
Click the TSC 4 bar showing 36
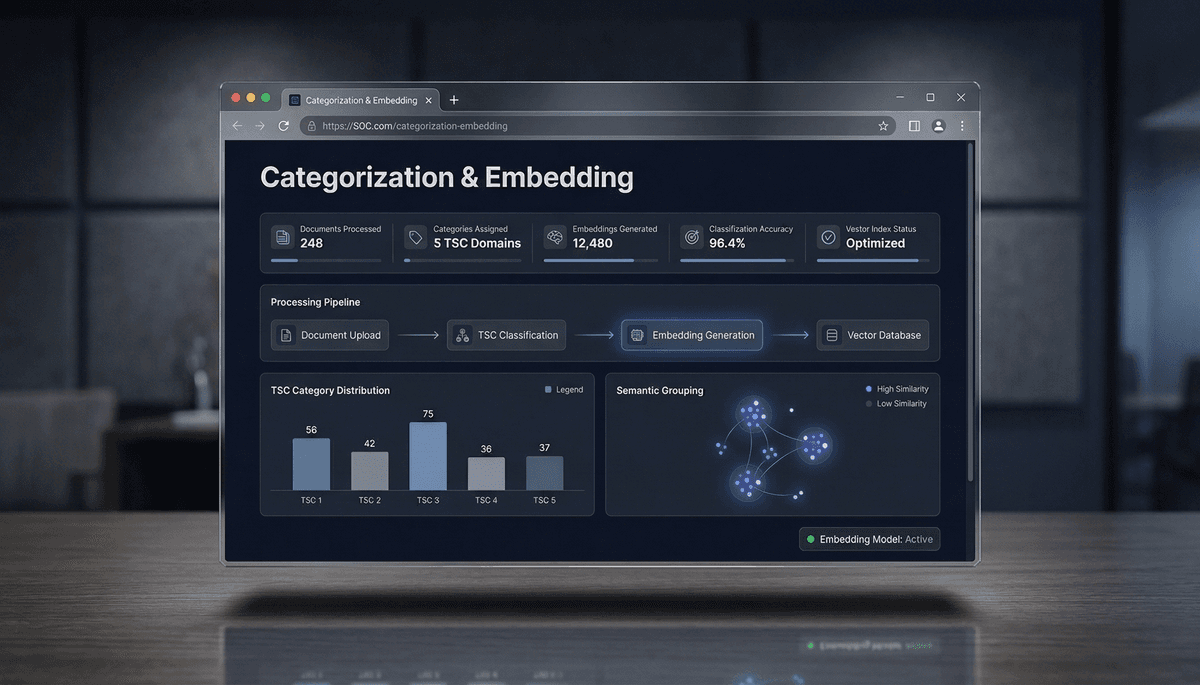point(486,474)
